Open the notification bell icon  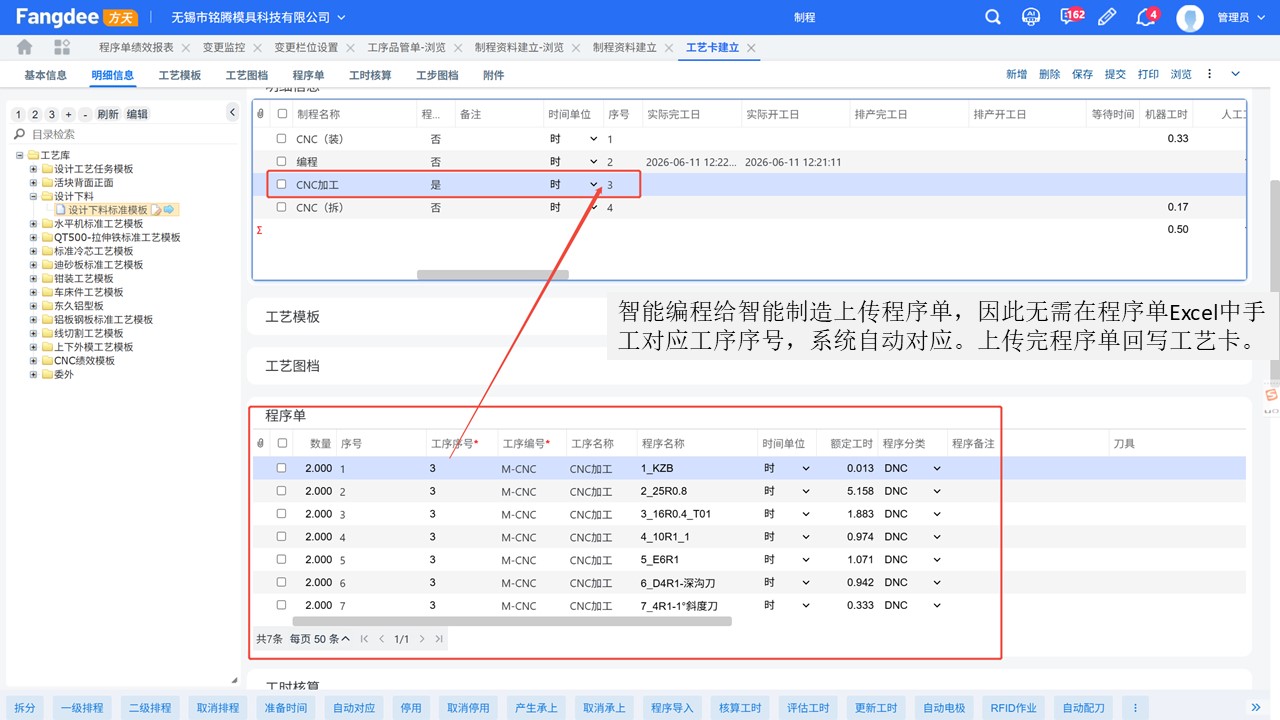[1146, 17]
